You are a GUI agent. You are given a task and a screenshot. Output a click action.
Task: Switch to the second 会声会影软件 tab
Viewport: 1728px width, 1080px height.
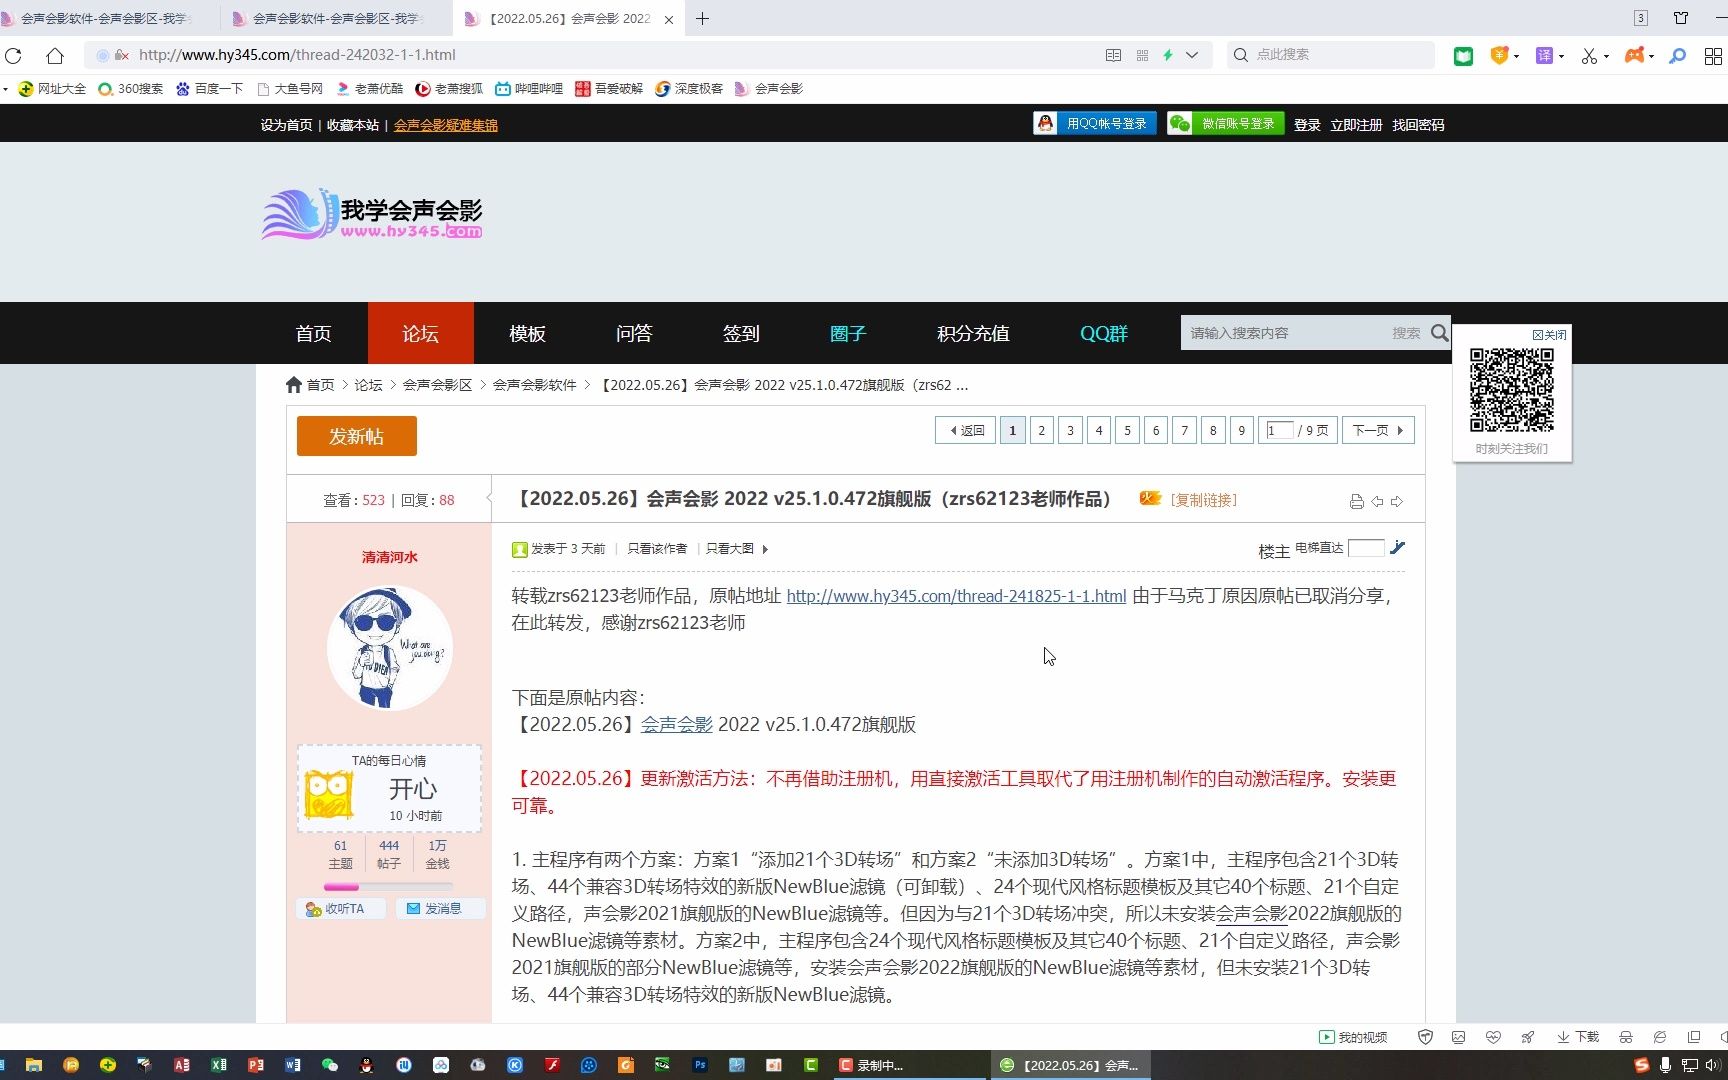coord(335,19)
